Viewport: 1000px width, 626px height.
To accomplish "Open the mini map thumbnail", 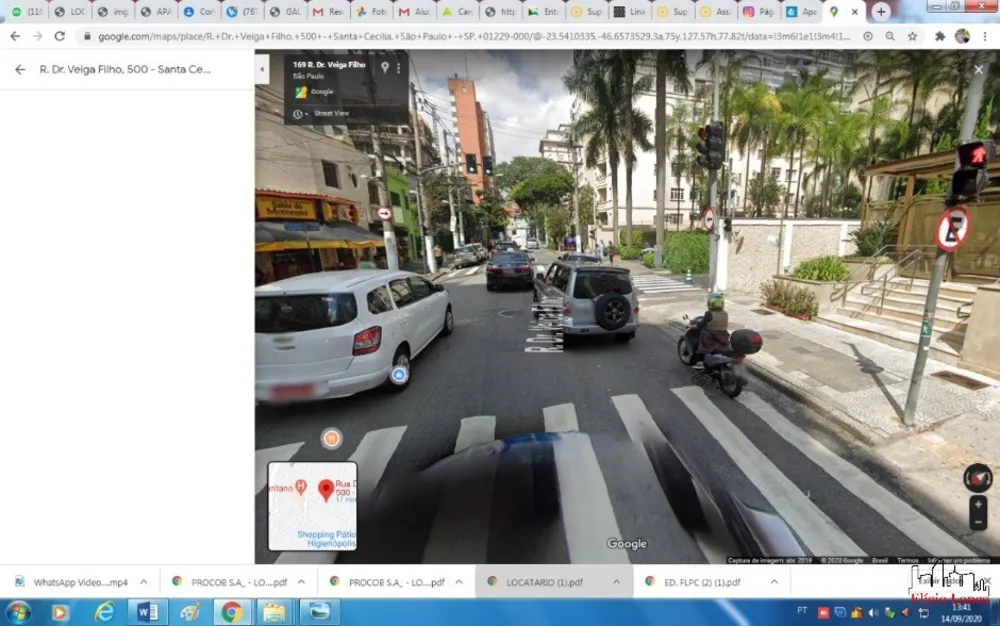I will 312,506.
